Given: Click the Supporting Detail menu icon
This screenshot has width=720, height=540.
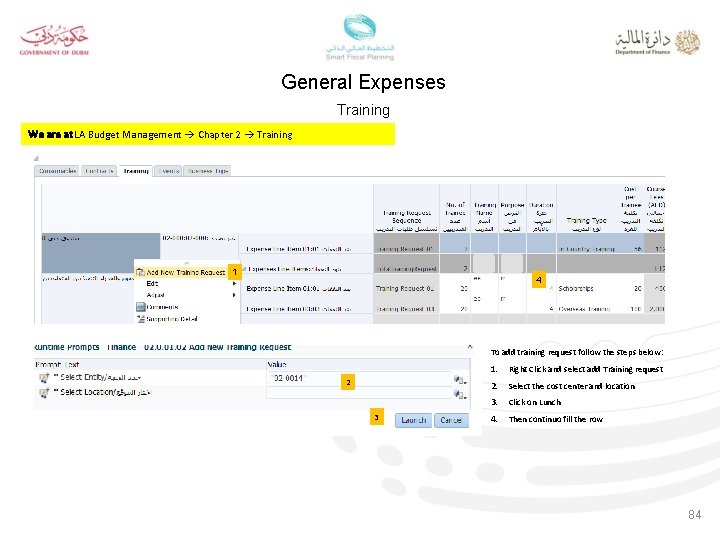Looking at the screenshot, I should click(x=141, y=319).
